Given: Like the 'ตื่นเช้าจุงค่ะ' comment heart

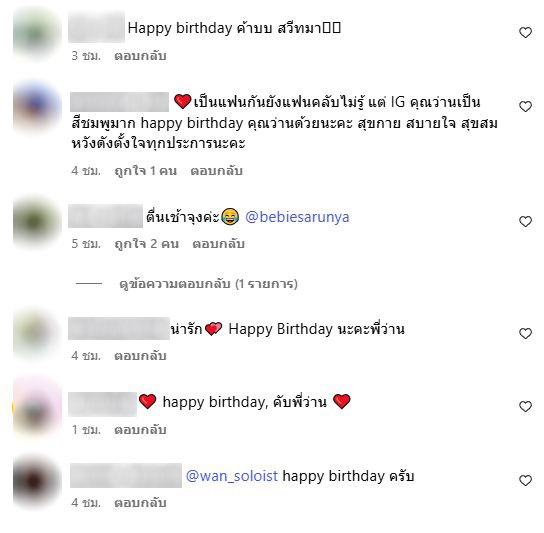Looking at the screenshot, I should pos(525,221).
